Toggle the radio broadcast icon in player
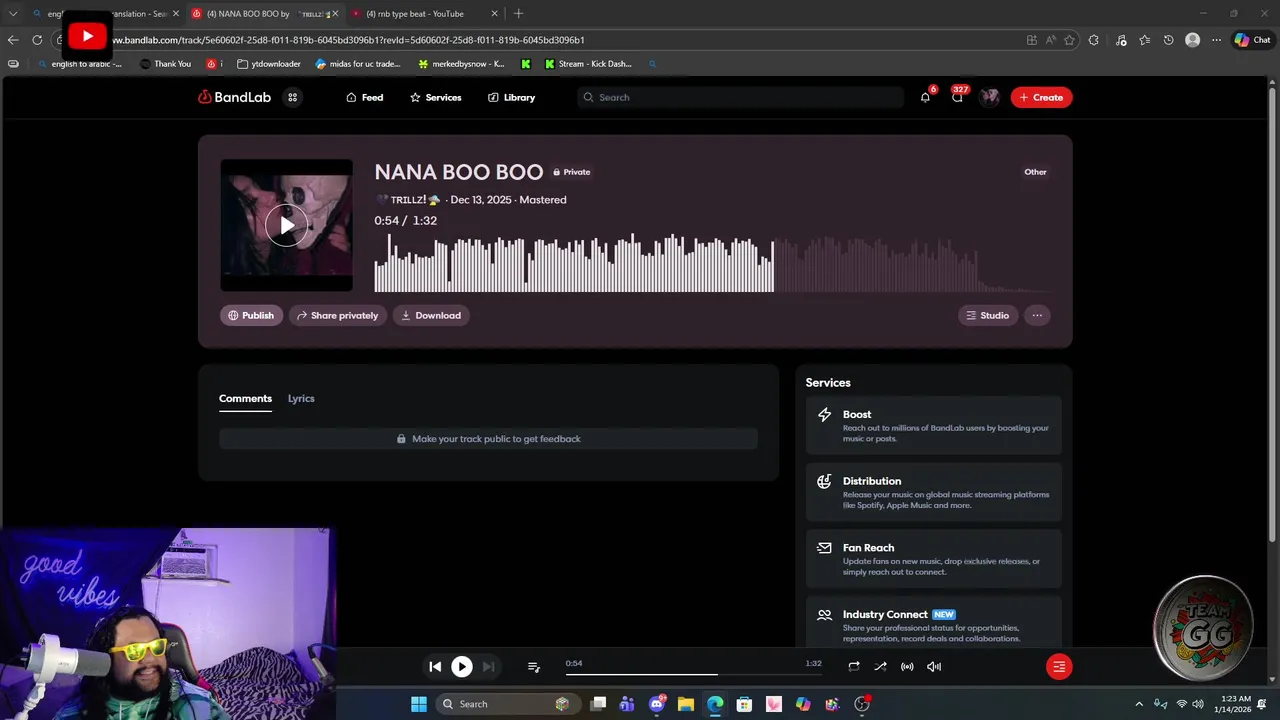The height and width of the screenshot is (720, 1280). [907, 667]
